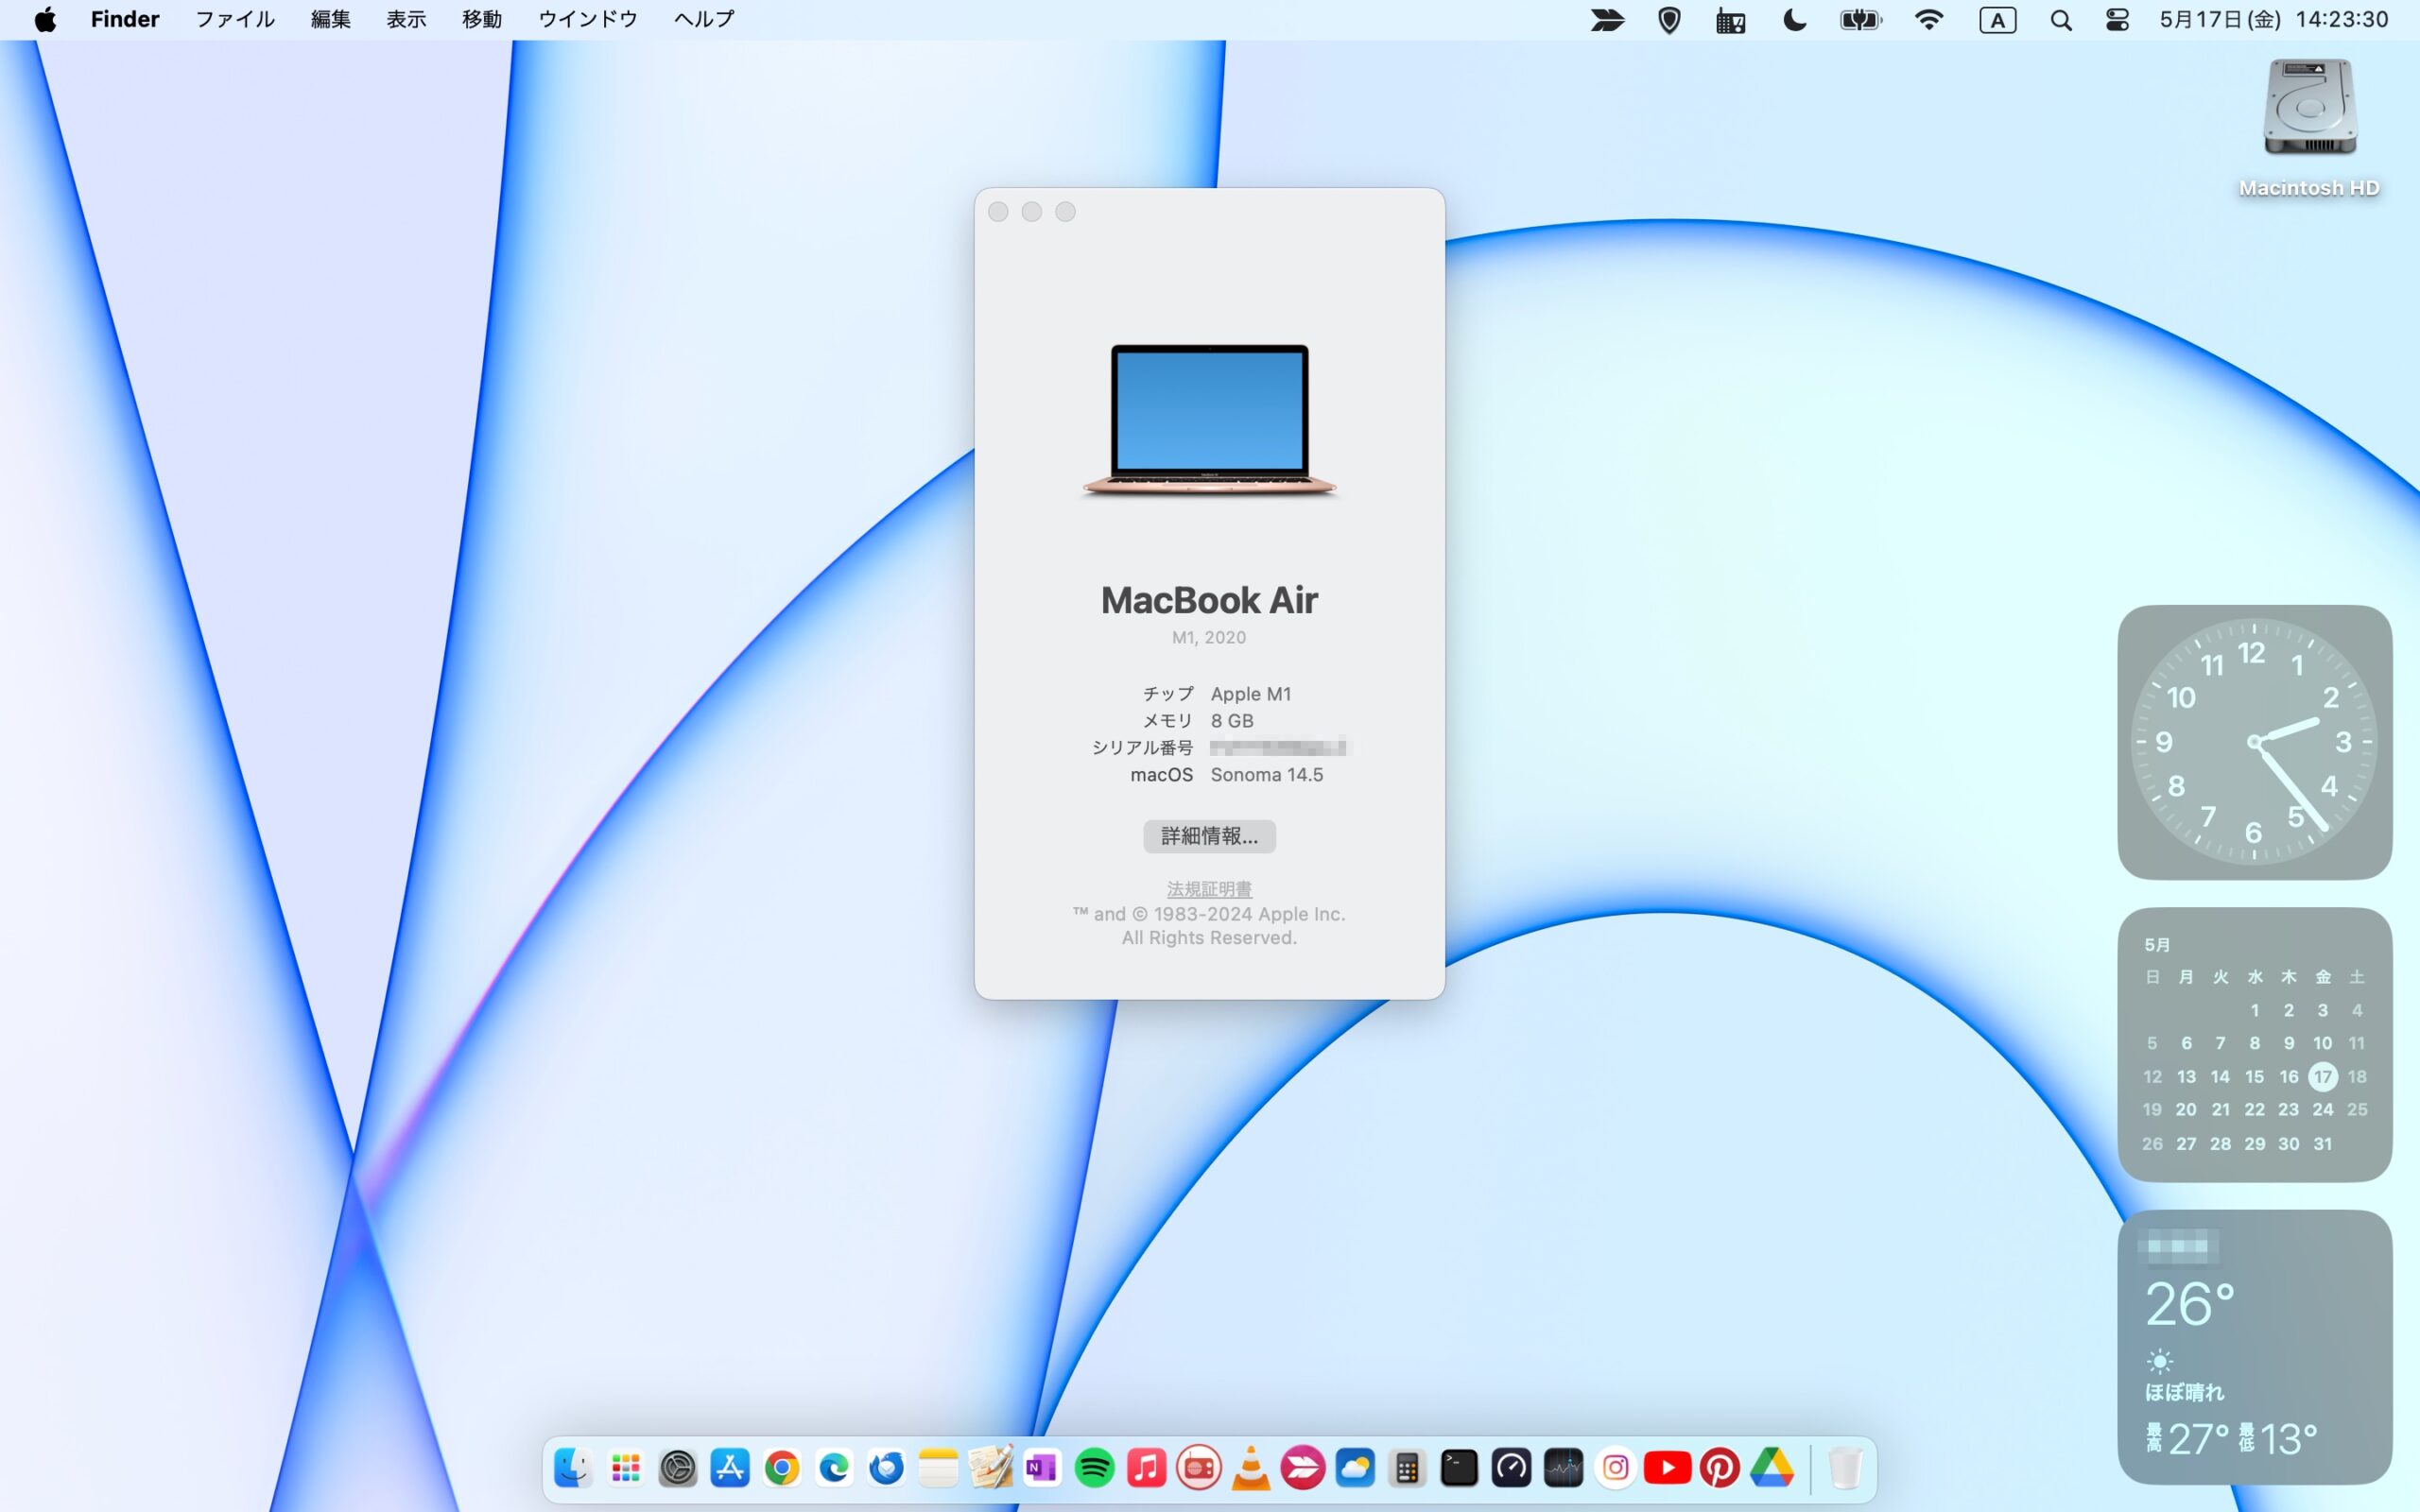The height and width of the screenshot is (1512, 2420).
Task: Click the Macintosh HD desktop drive icon
Action: [x=2309, y=108]
